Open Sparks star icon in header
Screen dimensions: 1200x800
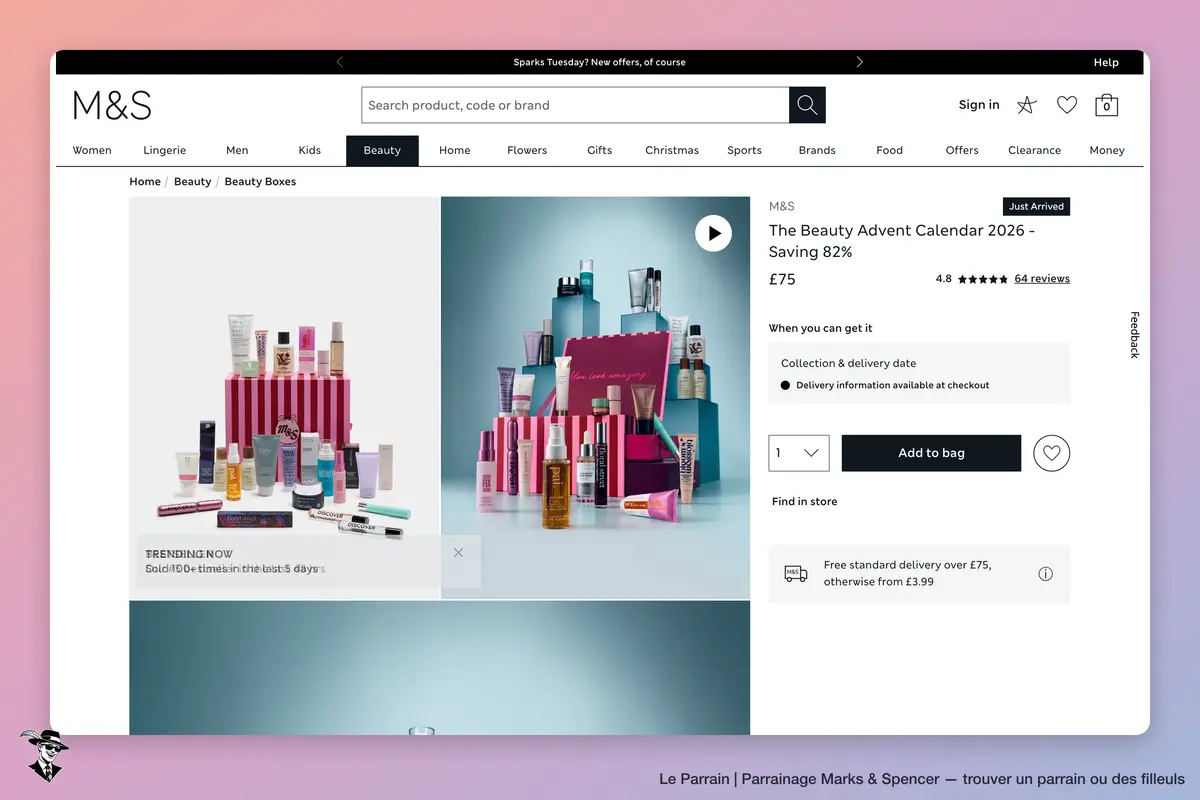1026,105
